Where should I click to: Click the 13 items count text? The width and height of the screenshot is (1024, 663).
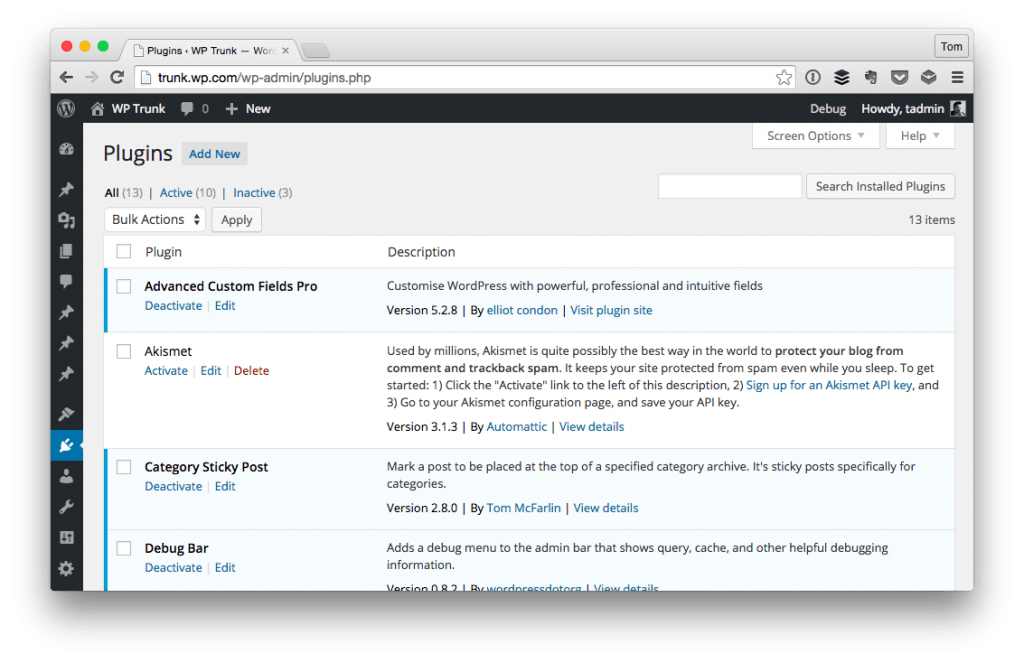coord(931,220)
